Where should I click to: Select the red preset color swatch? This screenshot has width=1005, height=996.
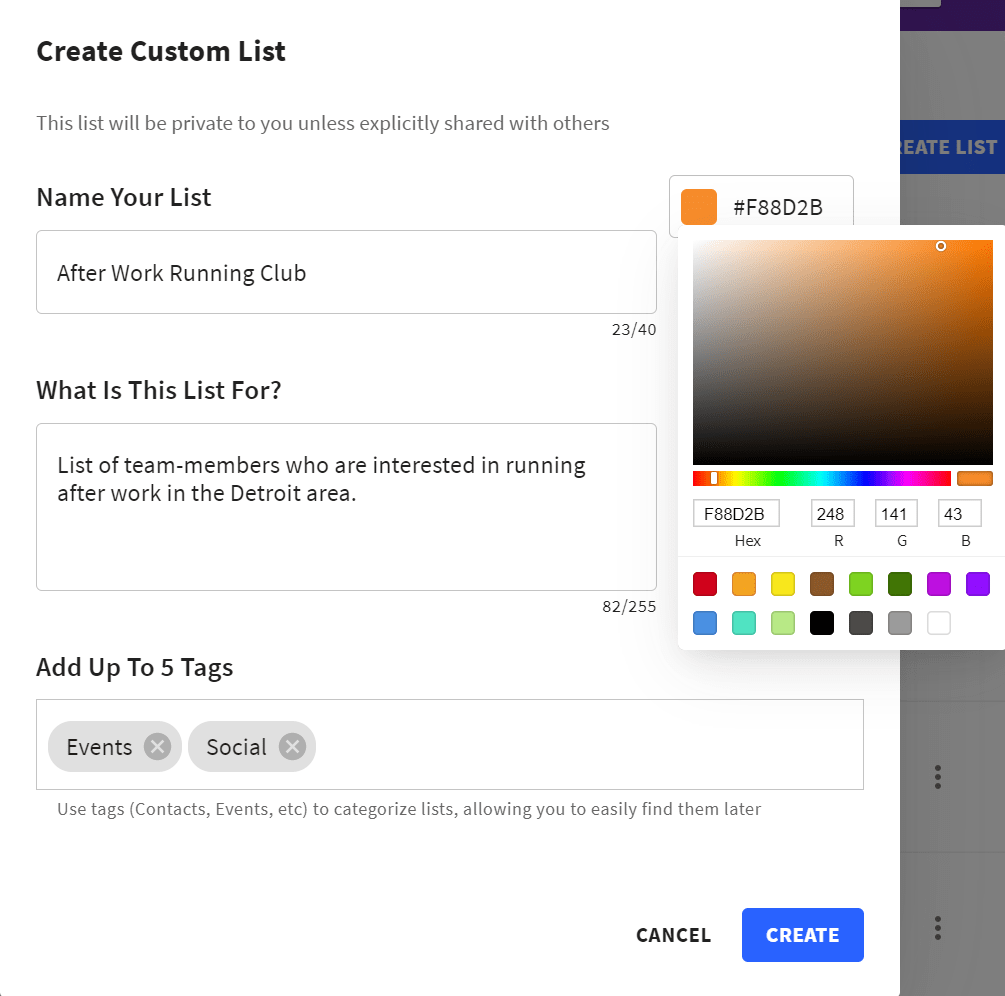tap(705, 584)
